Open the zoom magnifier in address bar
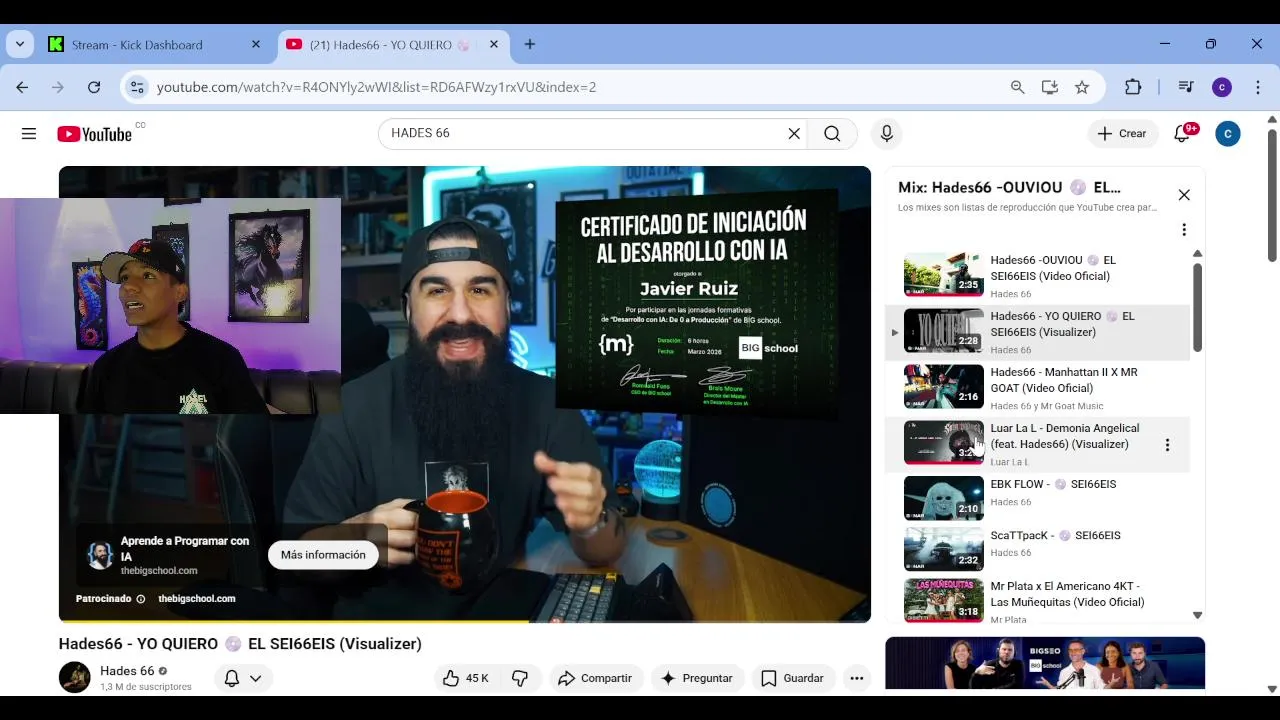This screenshot has width=1280, height=720. [1018, 87]
